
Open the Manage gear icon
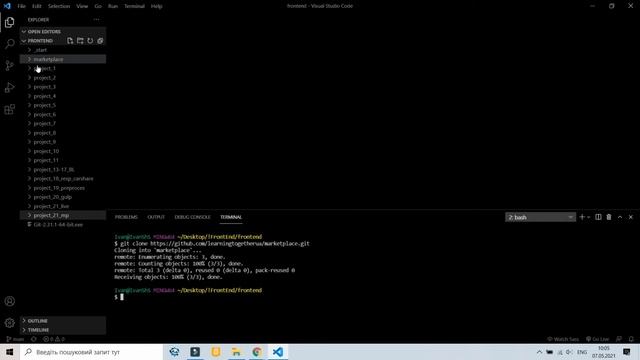(10, 323)
